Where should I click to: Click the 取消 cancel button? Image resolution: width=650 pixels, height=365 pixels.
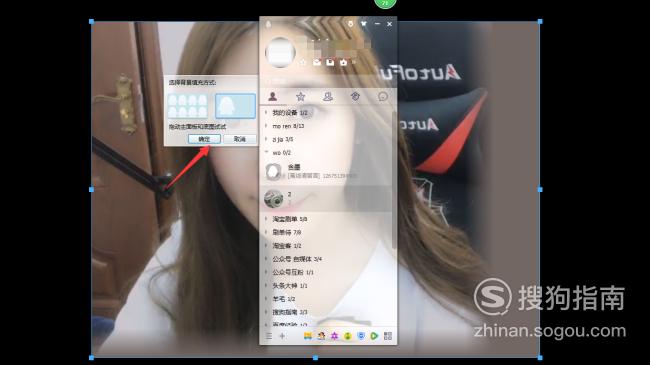(x=240, y=139)
